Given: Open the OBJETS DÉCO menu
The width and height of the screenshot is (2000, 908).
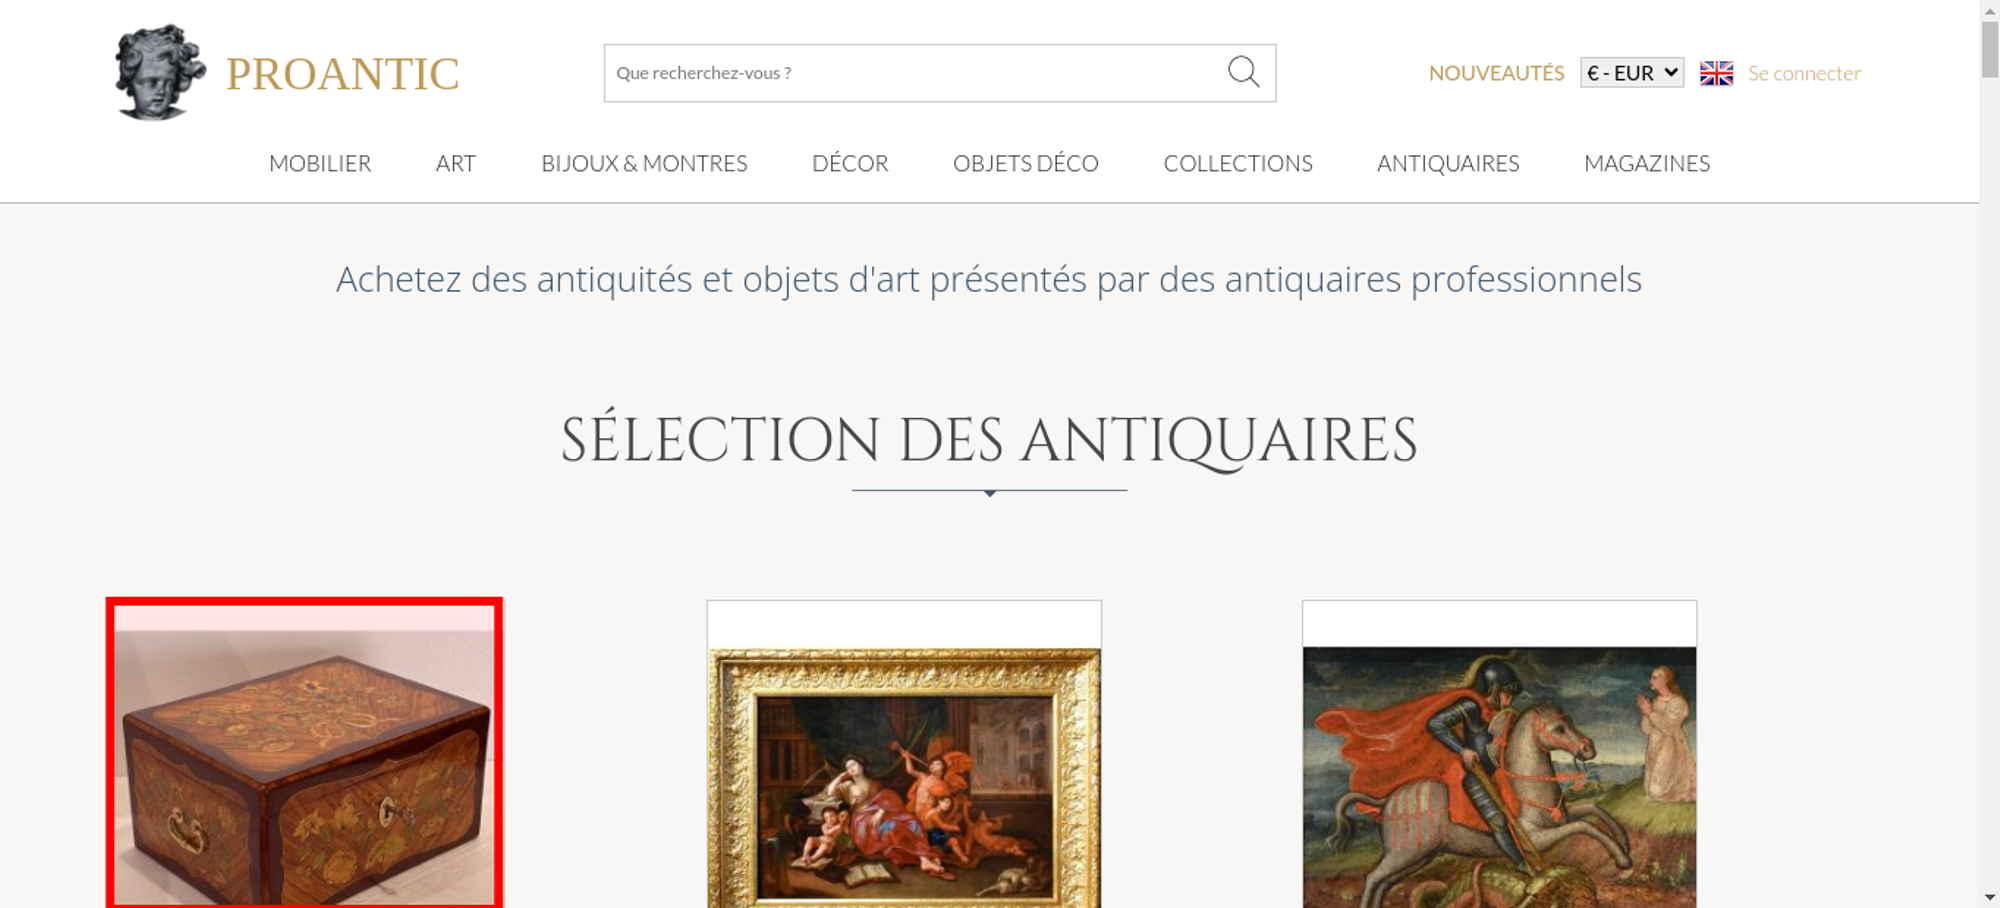Looking at the screenshot, I should pyautogui.click(x=1026, y=163).
